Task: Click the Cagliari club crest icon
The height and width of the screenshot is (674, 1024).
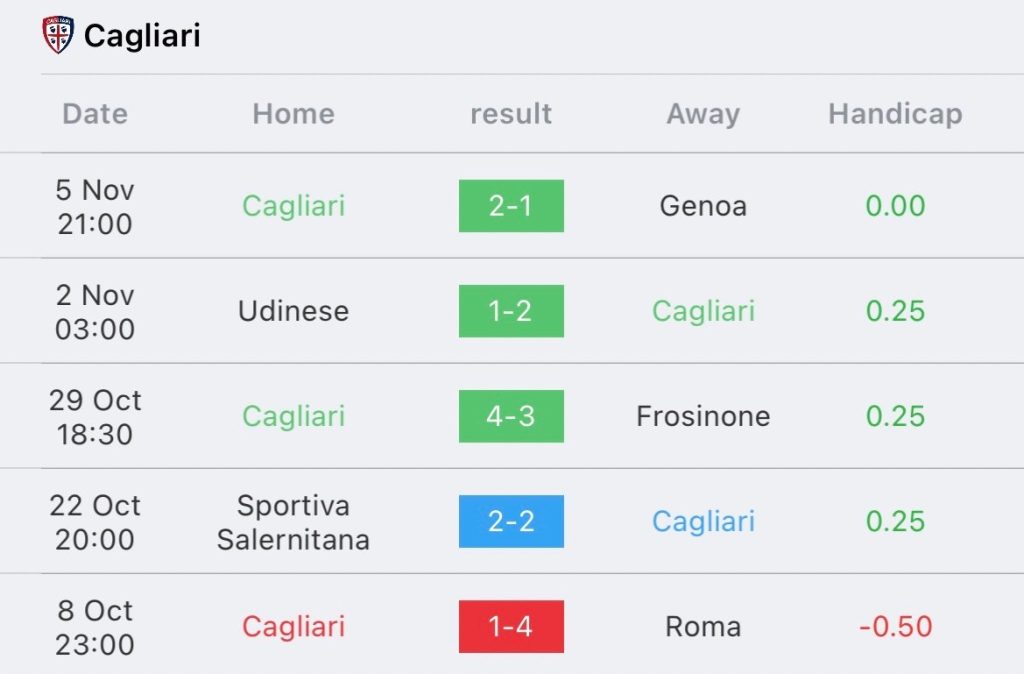Action: (58, 35)
